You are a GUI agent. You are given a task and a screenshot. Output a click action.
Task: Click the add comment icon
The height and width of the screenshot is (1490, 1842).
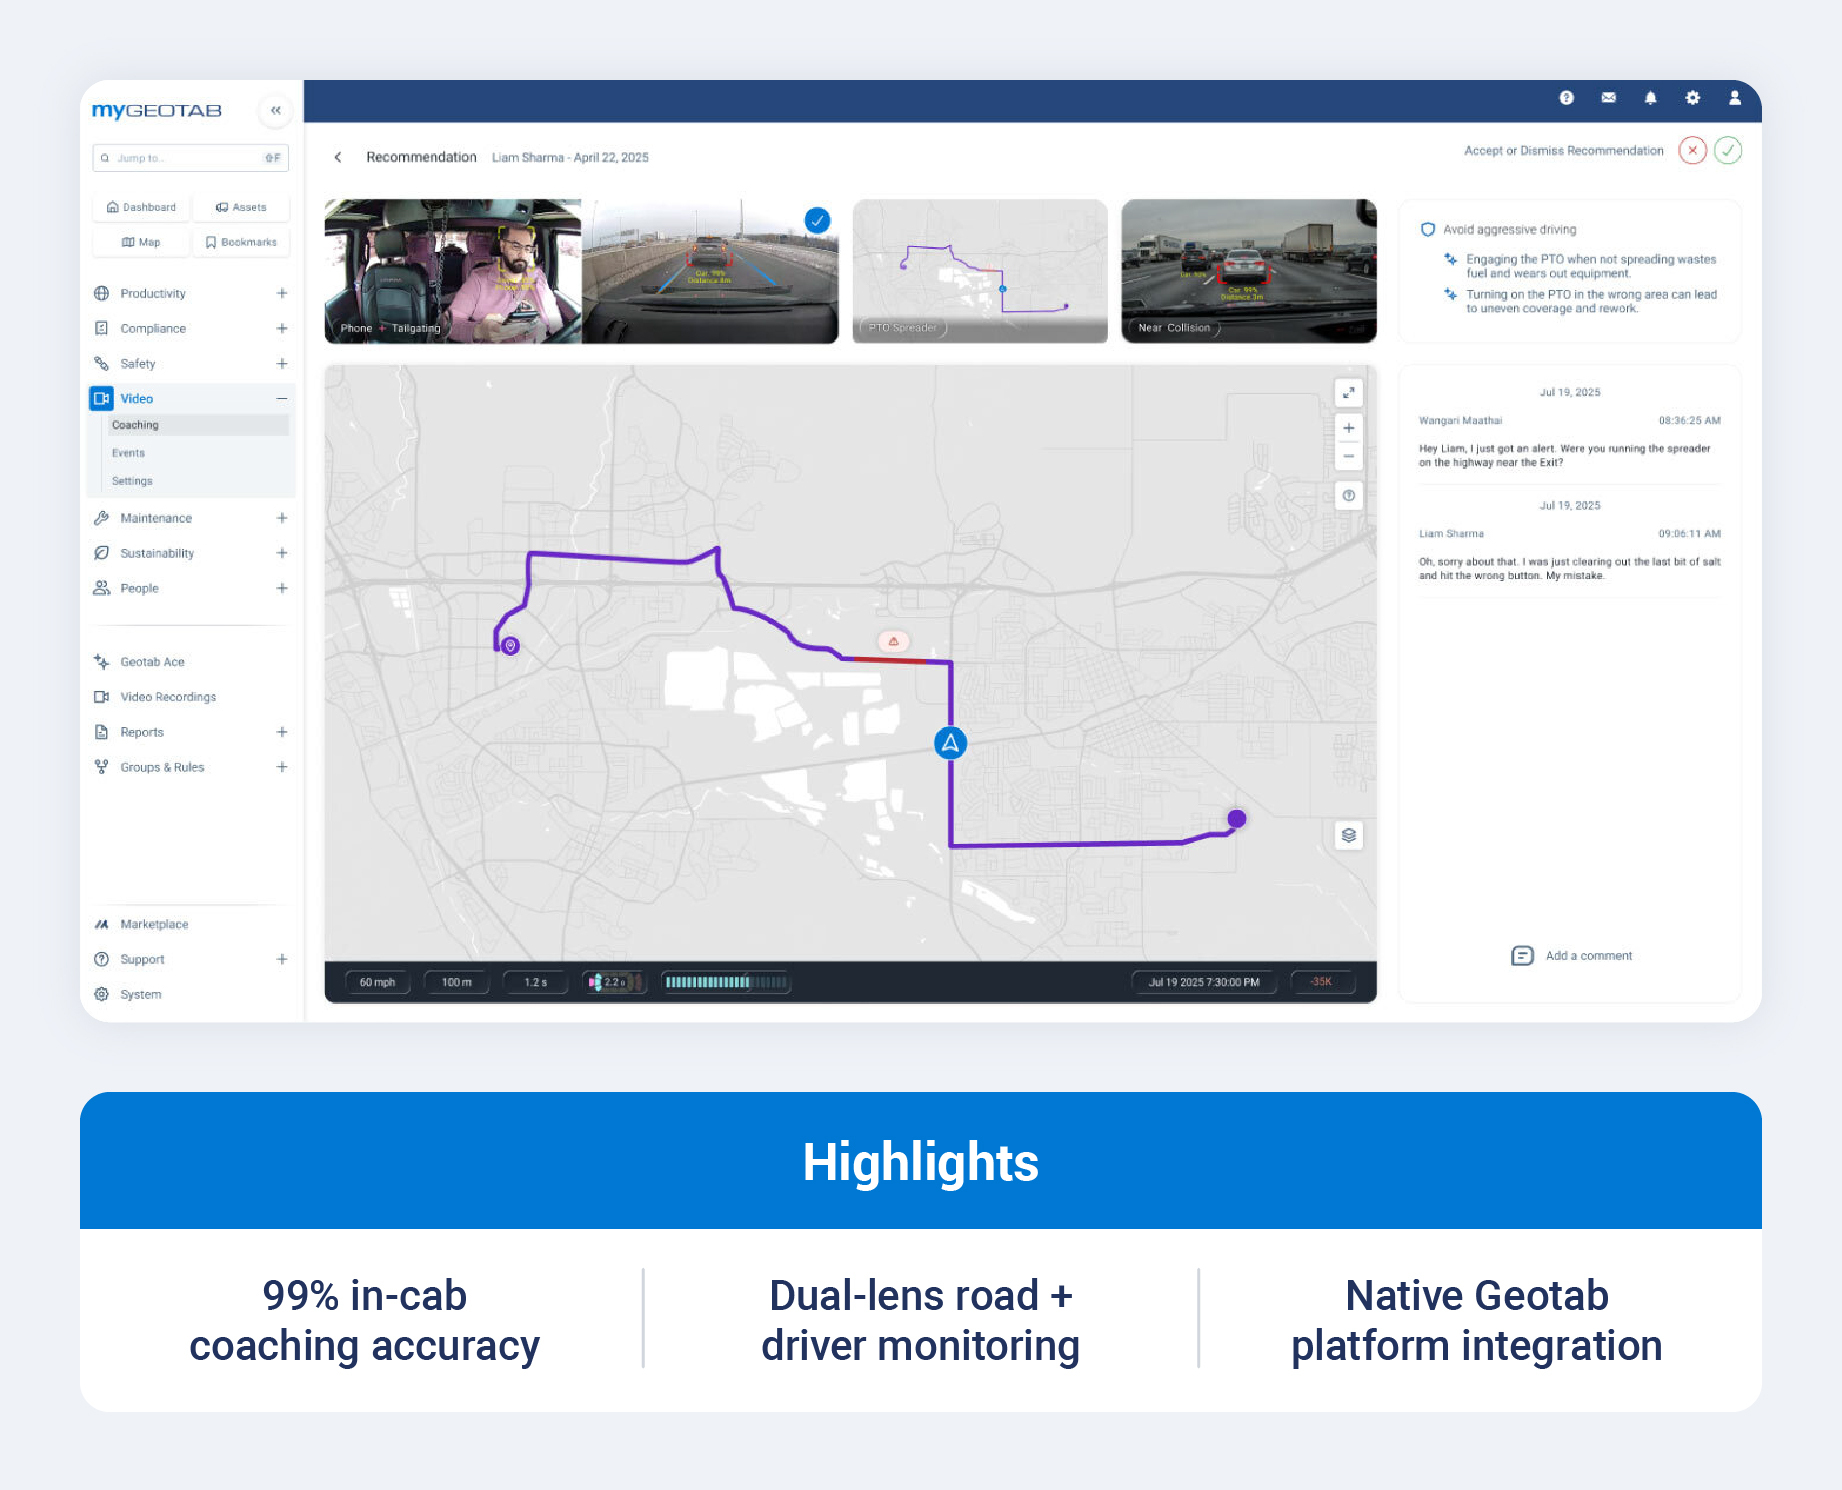(x=1521, y=956)
